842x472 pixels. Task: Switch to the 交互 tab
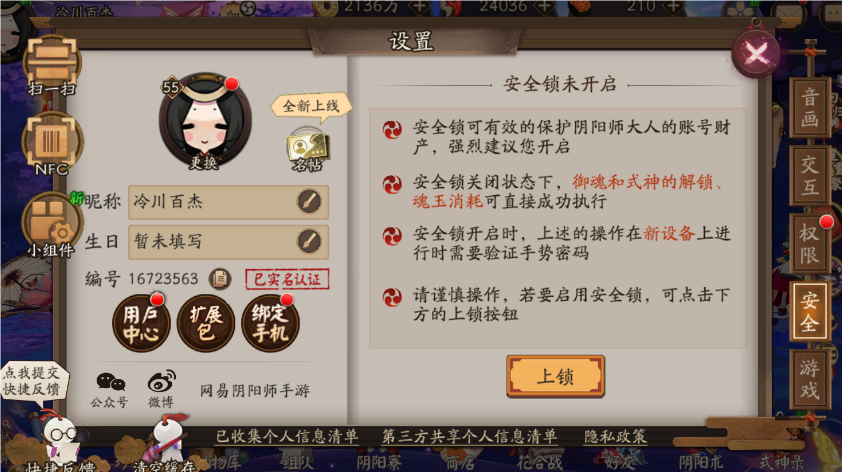pyautogui.click(x=810, y=175)
